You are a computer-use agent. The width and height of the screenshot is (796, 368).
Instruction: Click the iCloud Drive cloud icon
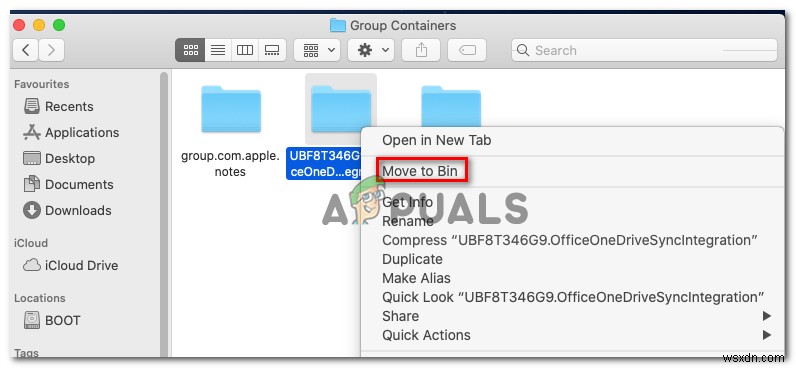(x=32, y=265)
